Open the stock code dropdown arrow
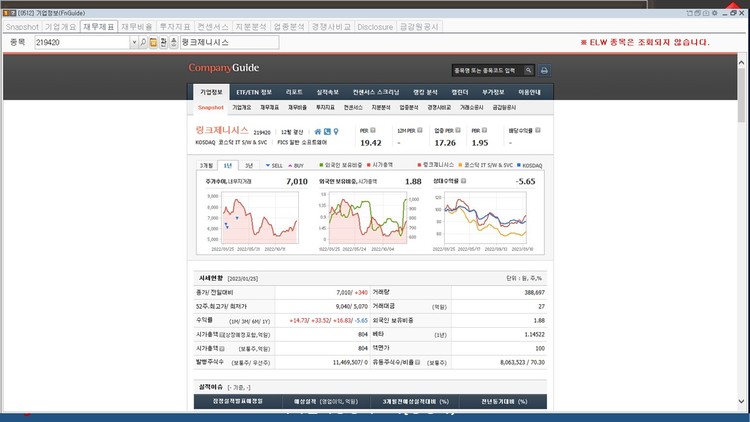This screenshot has height=422, width=750. pyautogui.click(x=134, y=43)
